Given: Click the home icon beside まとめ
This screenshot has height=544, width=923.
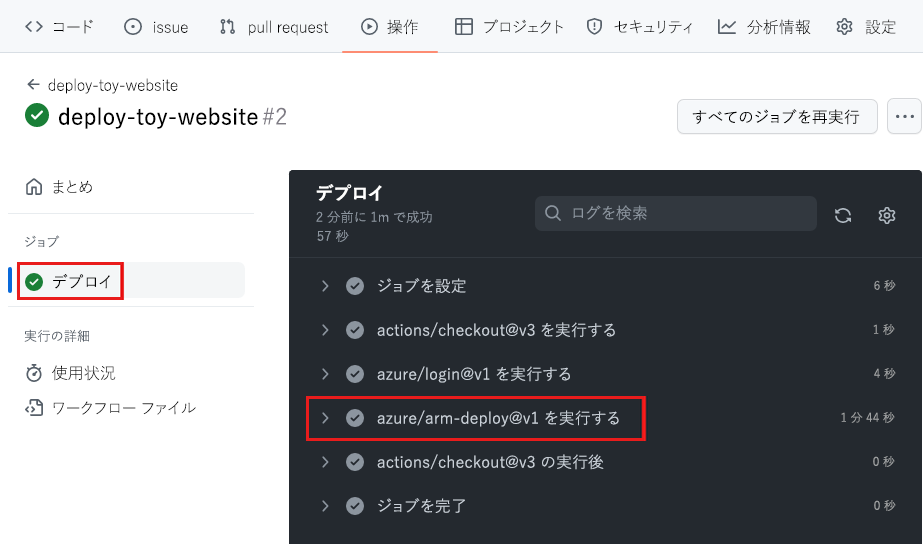Looking at the screenshot, I should (34, 187).
